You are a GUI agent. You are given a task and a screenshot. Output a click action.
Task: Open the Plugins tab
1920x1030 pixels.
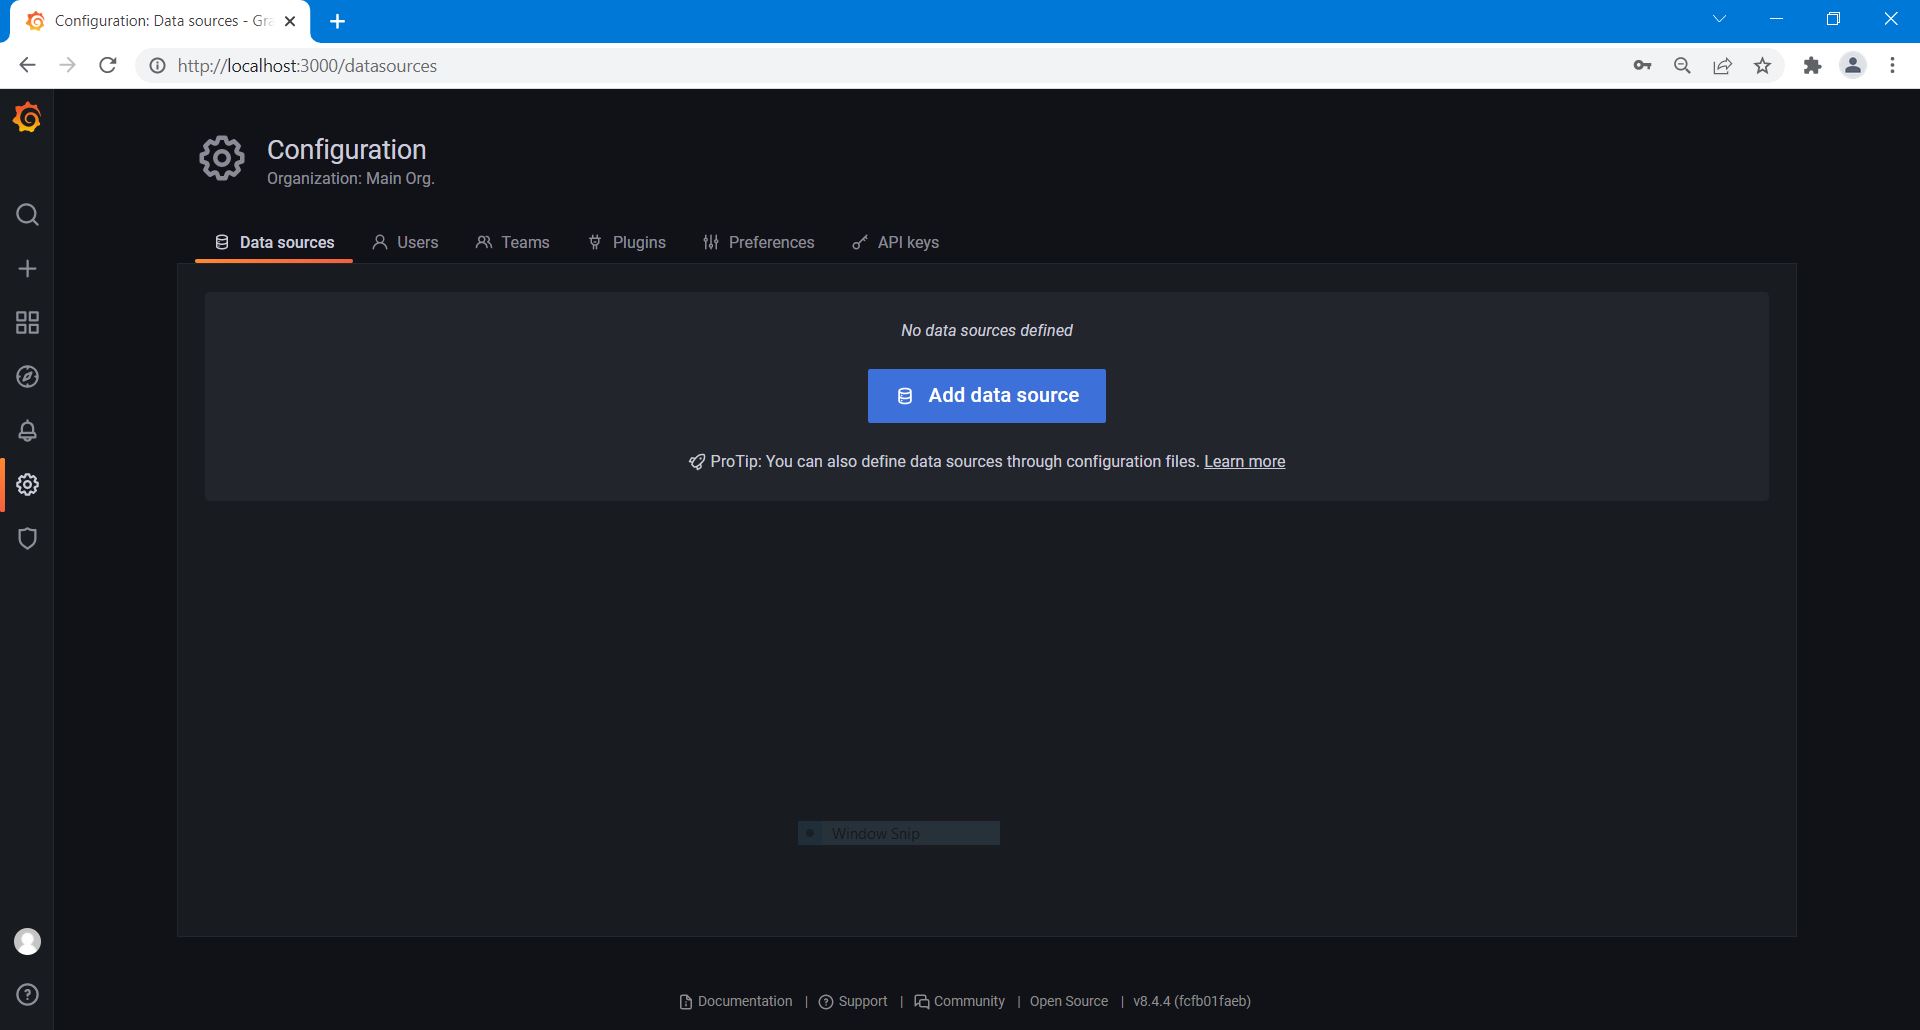627,242
